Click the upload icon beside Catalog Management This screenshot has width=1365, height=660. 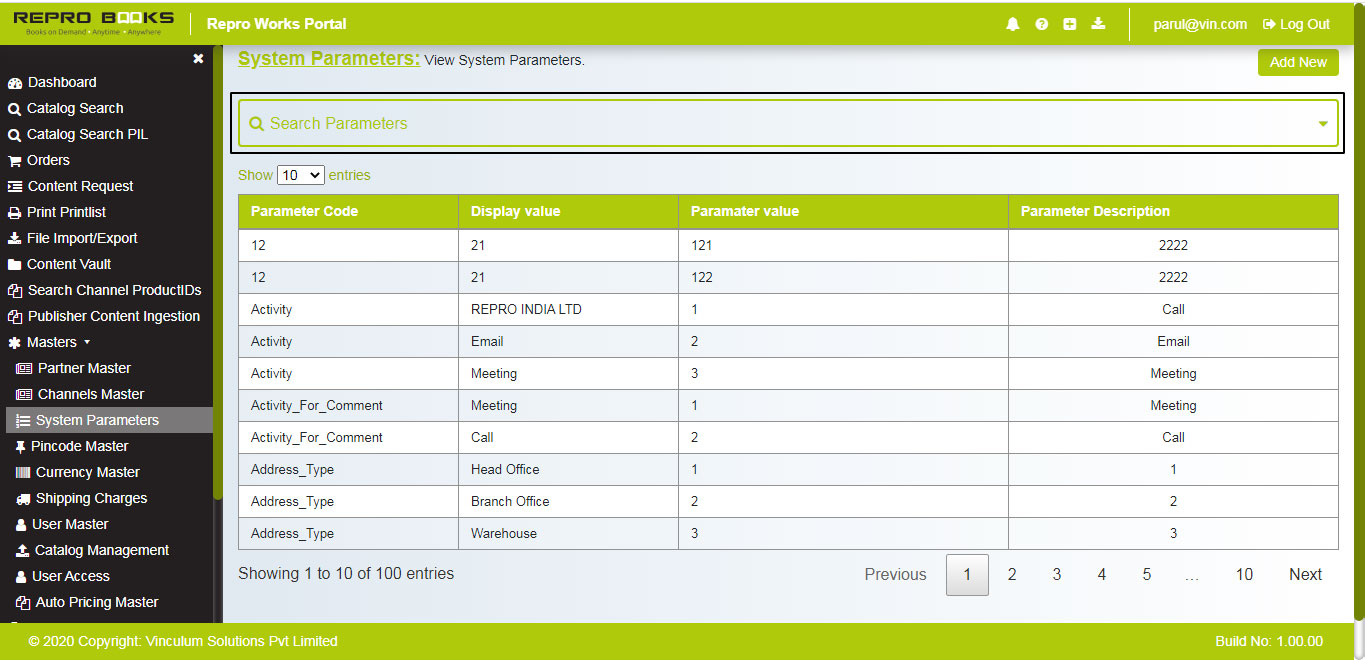22,550
